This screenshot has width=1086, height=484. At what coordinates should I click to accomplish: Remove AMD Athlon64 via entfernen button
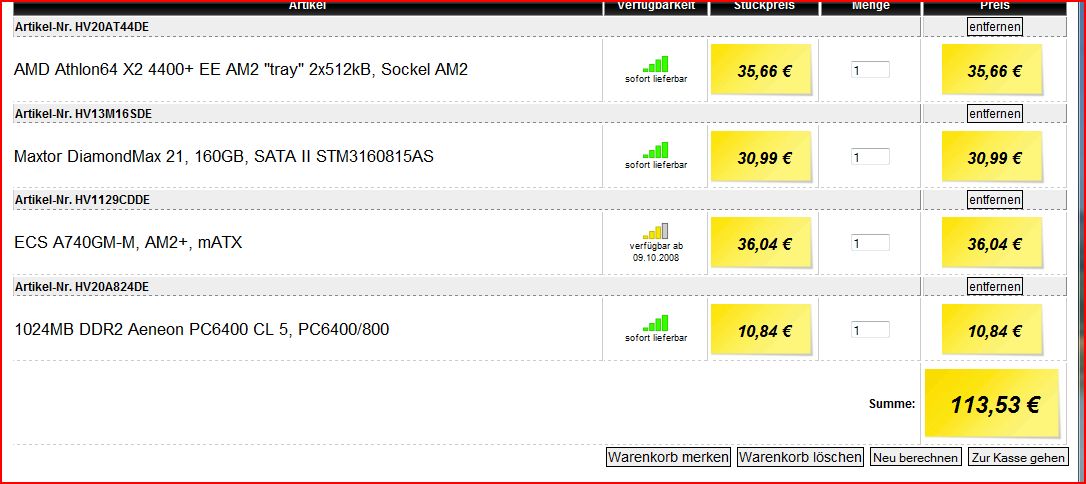[x=995, y=27]
